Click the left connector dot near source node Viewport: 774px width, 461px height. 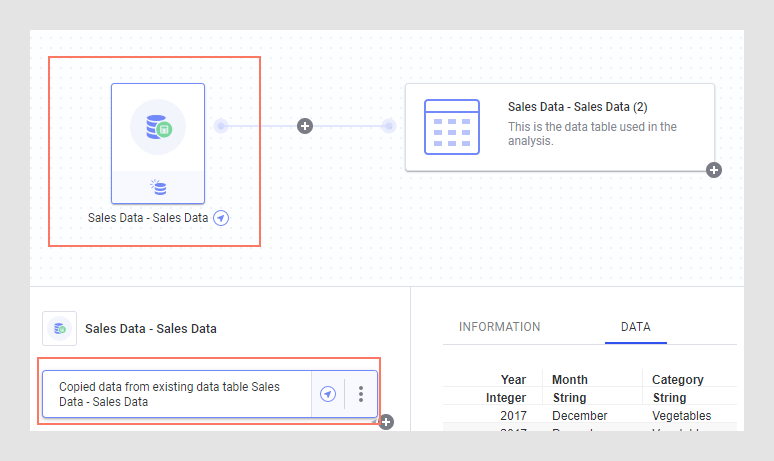[221, 126]
